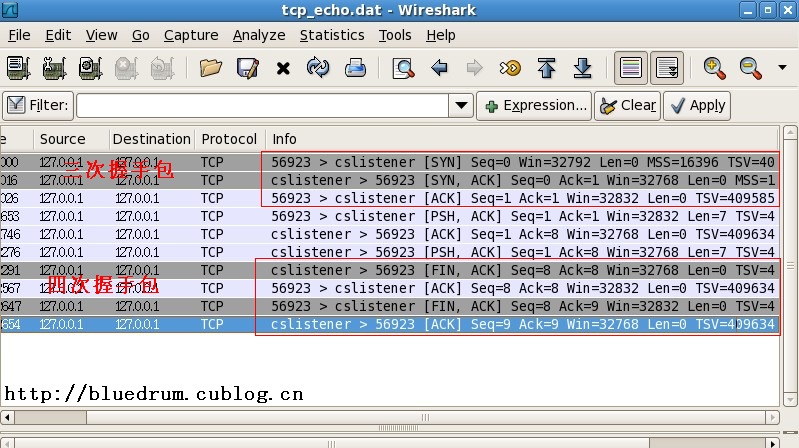The width and height of the screenshot is (799, 448).
Task: Select the [FIN, ACK] Seq=8 Ack=9 packet
Action: coord(390,306)
